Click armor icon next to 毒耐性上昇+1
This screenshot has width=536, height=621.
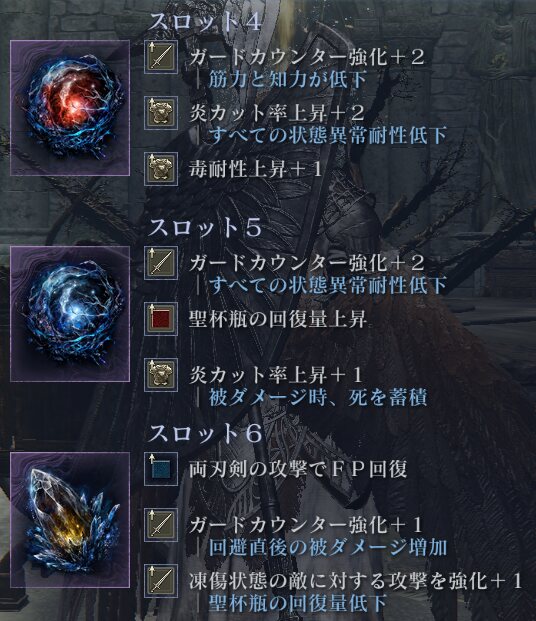click(x=161, y=169)
